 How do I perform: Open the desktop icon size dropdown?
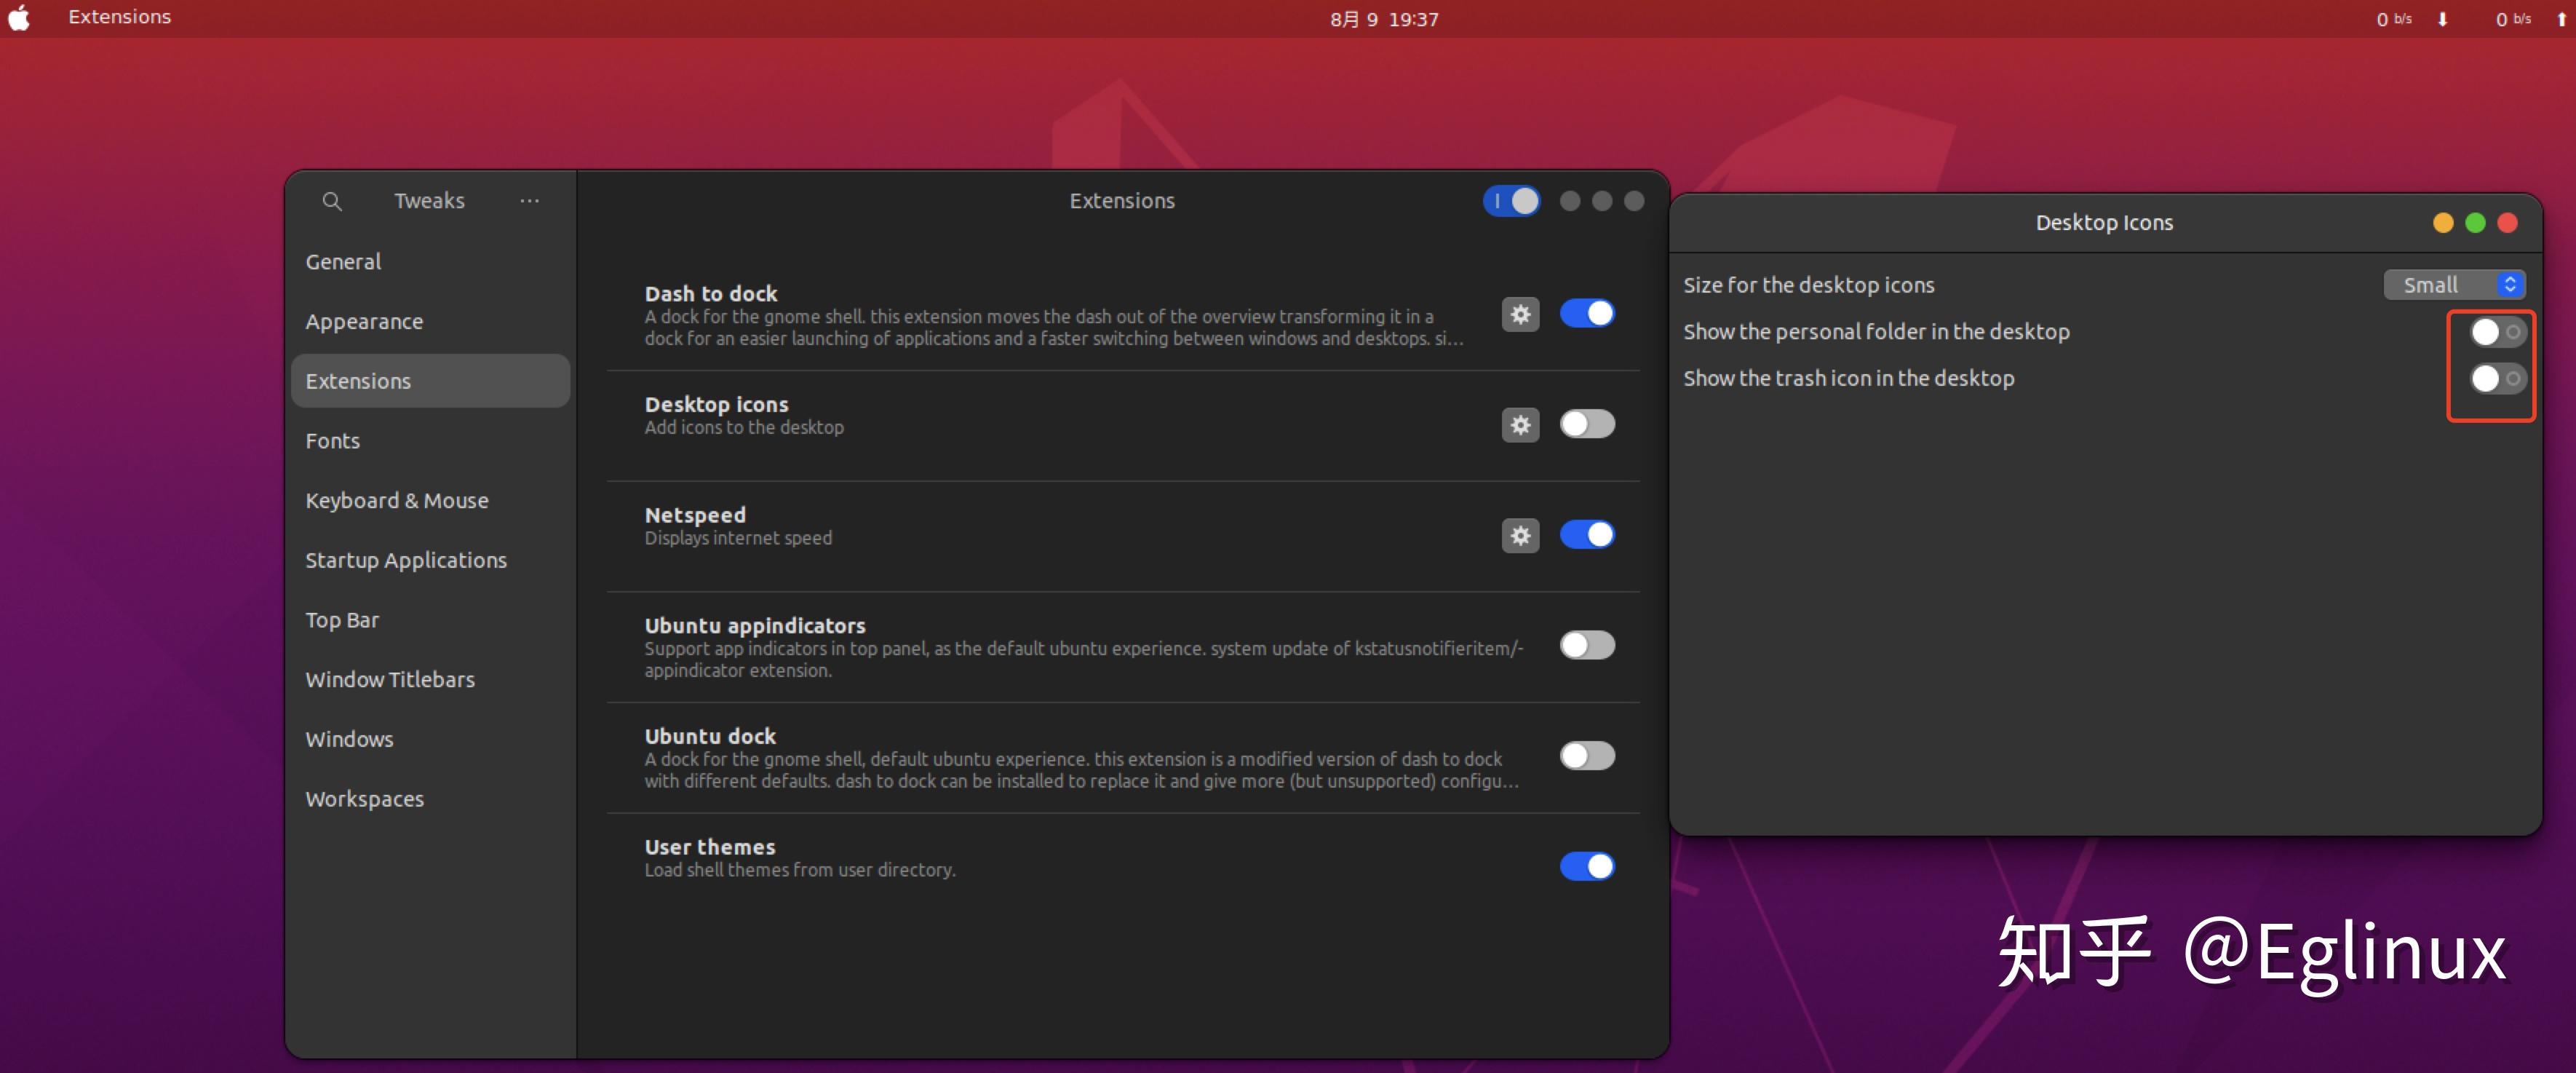coord(2454,285)
